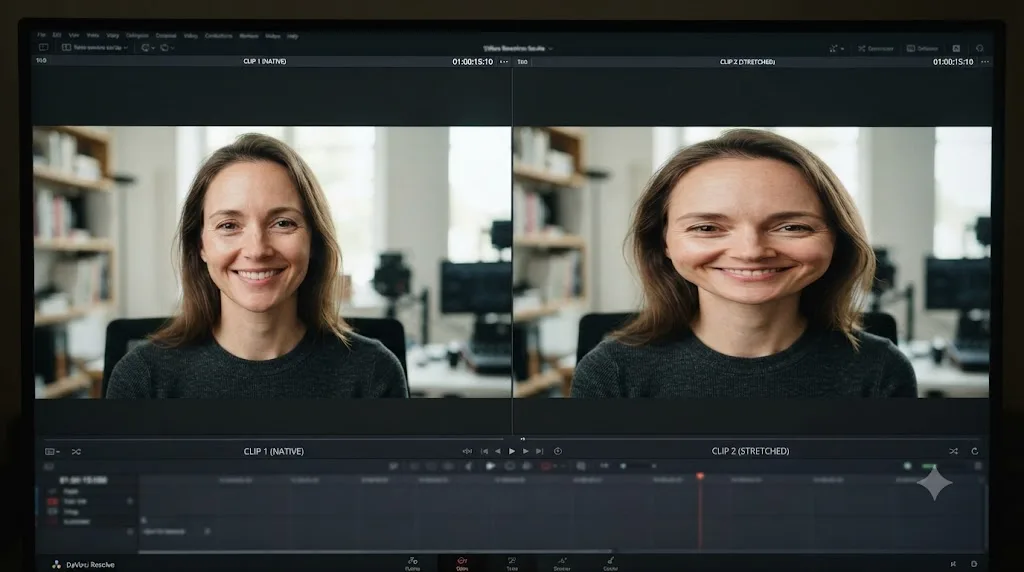Open the project name dropdown at top center
The height and width of the screenshot is (572, 1024).
point(518,48)
